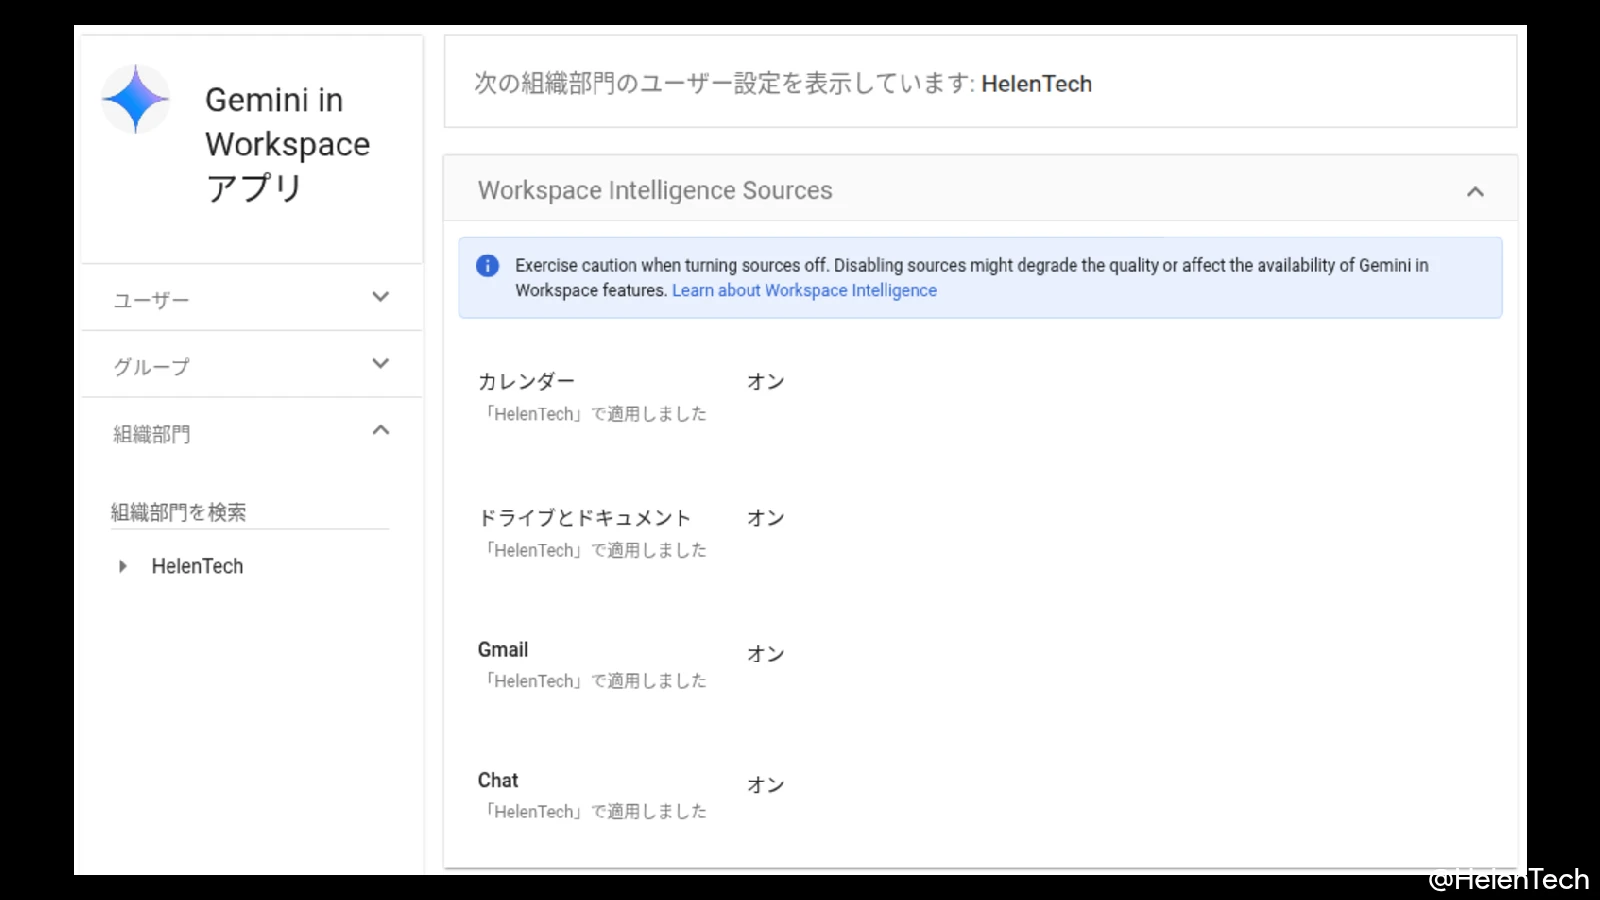Collapse the 組織部門 section chevron
The image size is (1600, 900).
point(380,431)
